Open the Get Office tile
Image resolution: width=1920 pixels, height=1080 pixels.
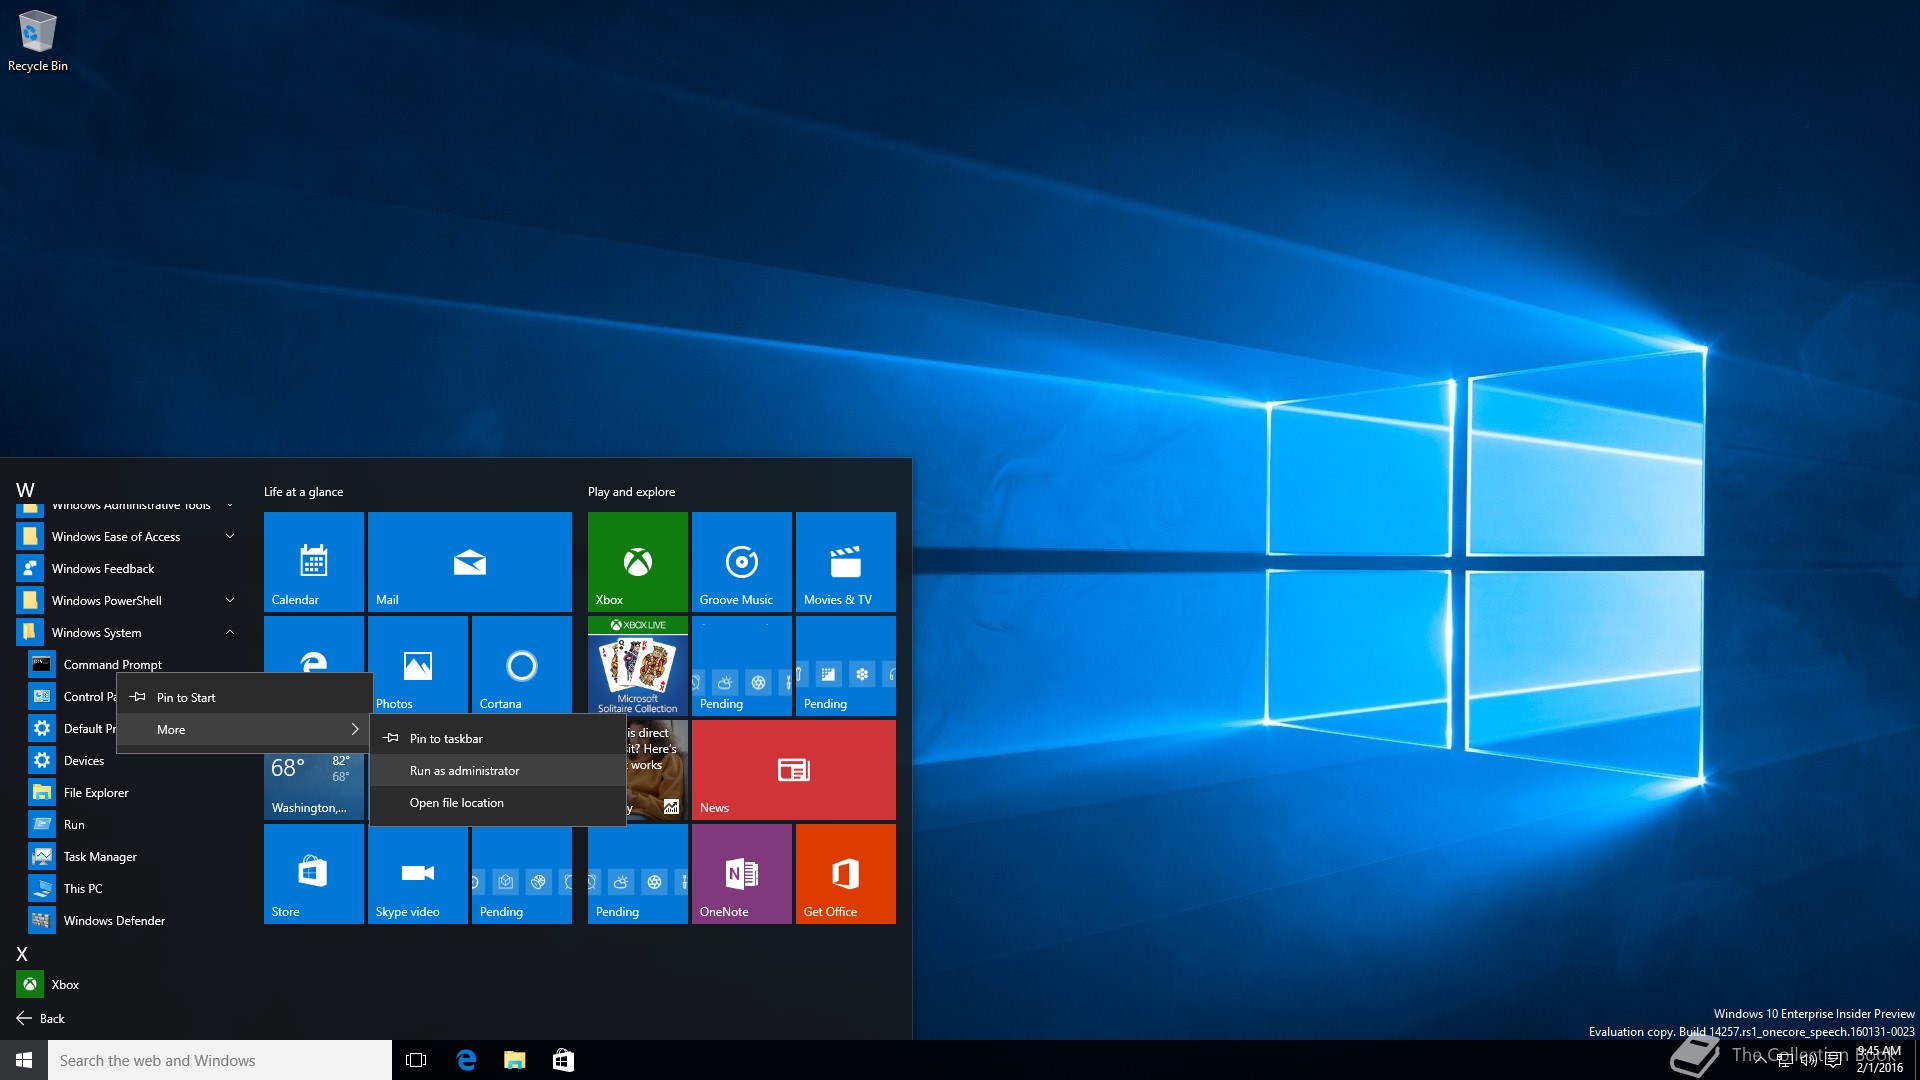pos(845,873)
